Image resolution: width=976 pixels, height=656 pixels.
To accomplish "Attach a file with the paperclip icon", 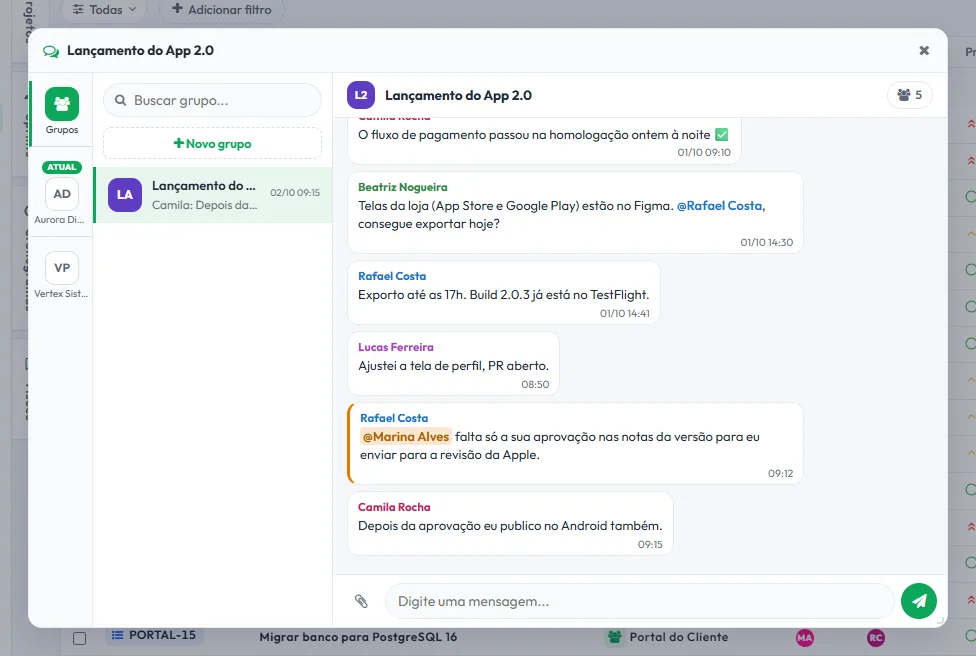I will pyautogui.click(x=361, y=601).
